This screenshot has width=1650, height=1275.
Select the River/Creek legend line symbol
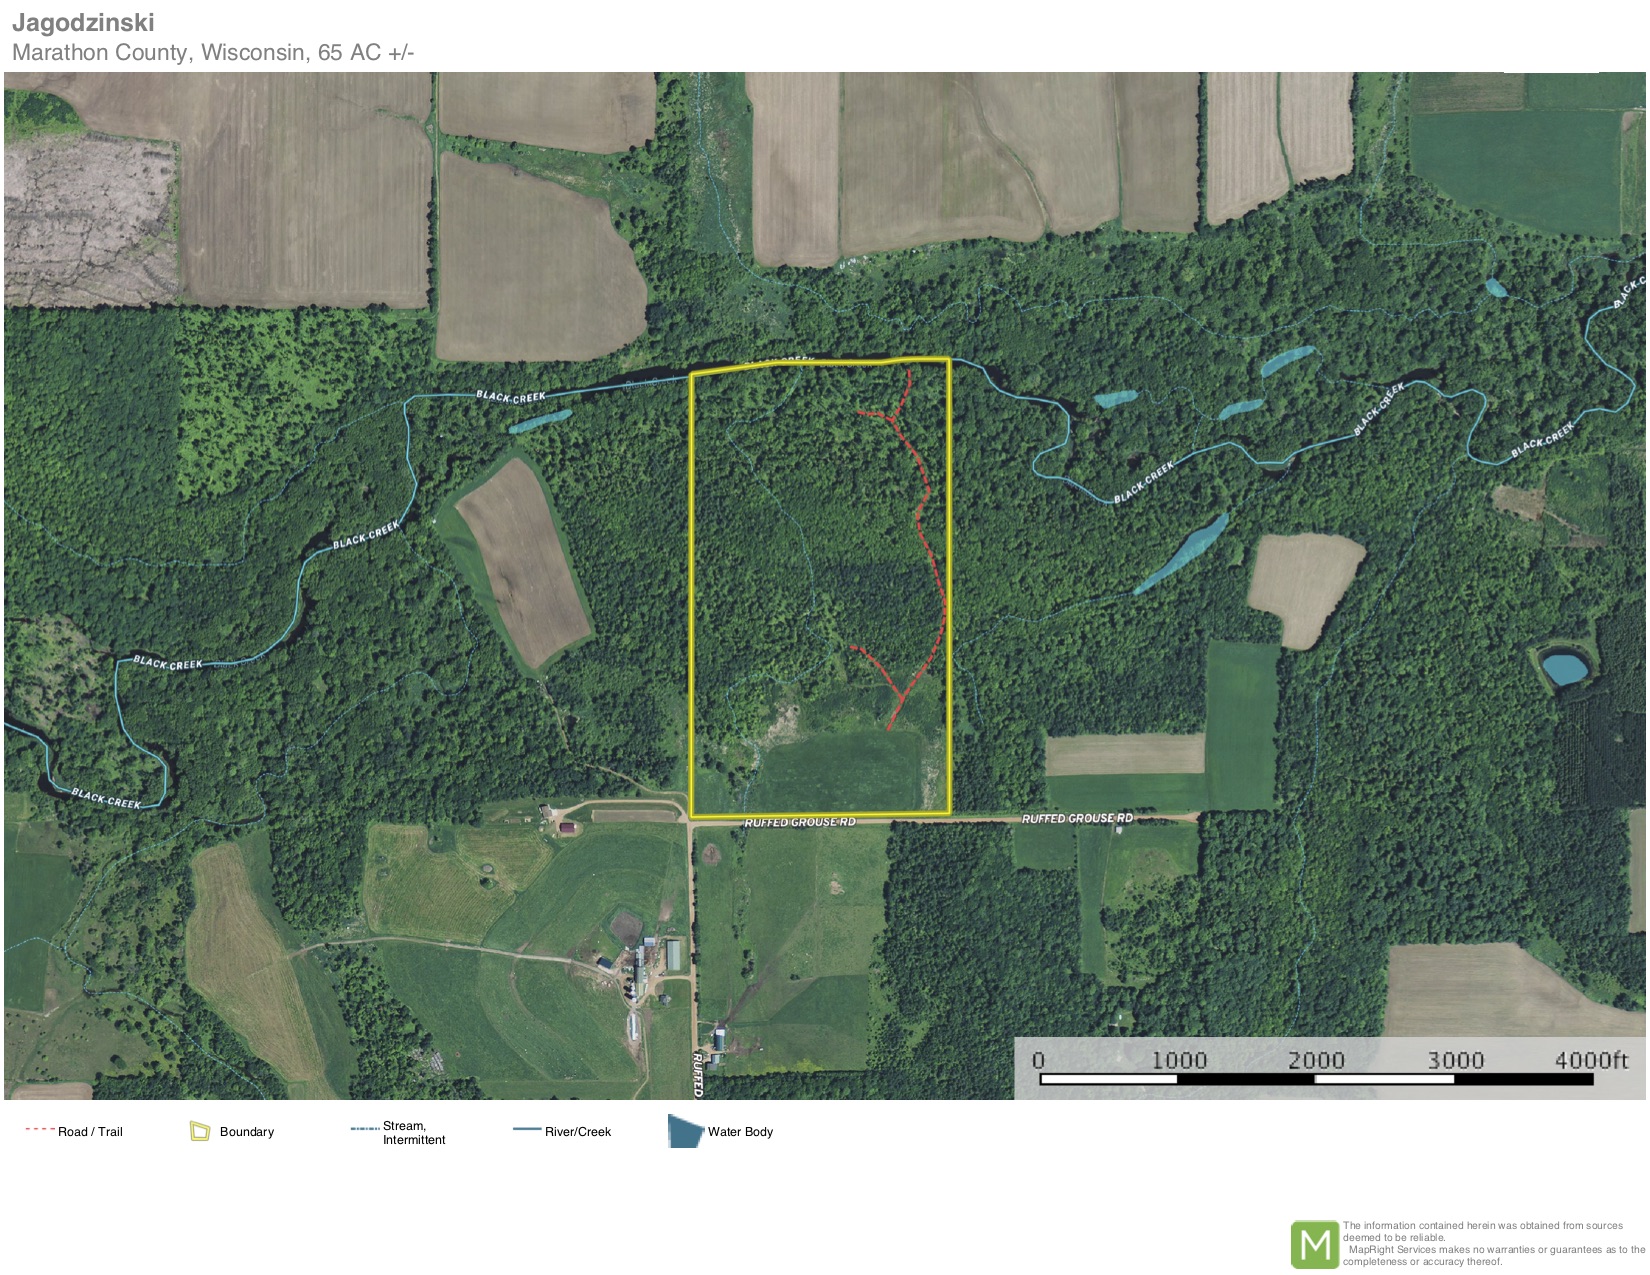[x=527, y=1130]
